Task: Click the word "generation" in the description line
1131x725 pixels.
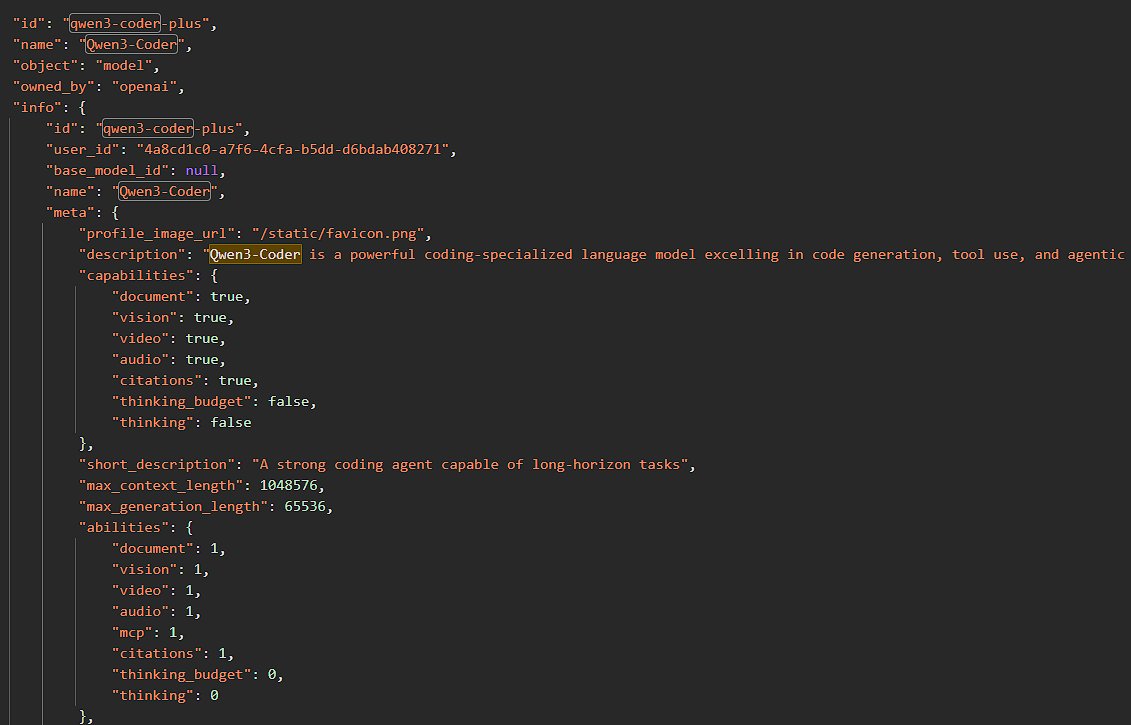Action: pyautogui.click(x=894, y=255)
